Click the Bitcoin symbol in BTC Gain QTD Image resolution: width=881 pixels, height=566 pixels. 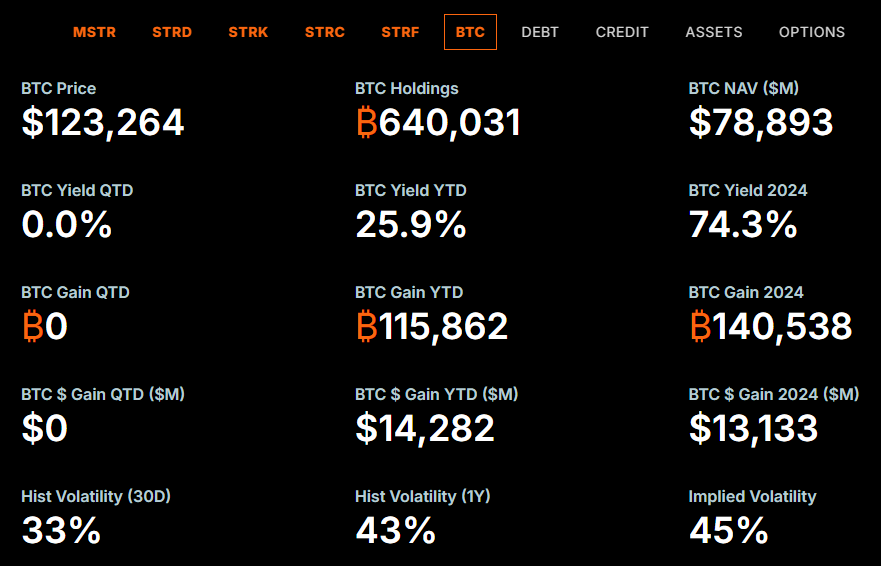(x=32, y=327)
